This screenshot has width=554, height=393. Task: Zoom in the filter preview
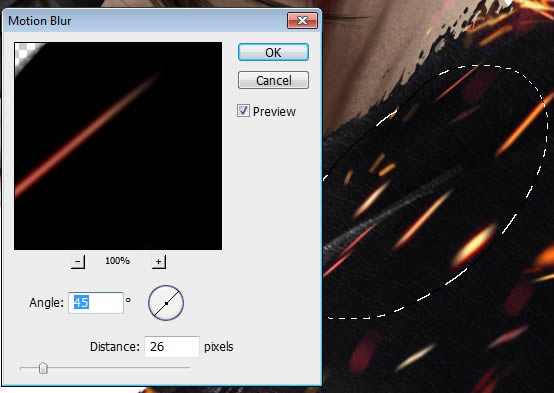tap(159, 262)
